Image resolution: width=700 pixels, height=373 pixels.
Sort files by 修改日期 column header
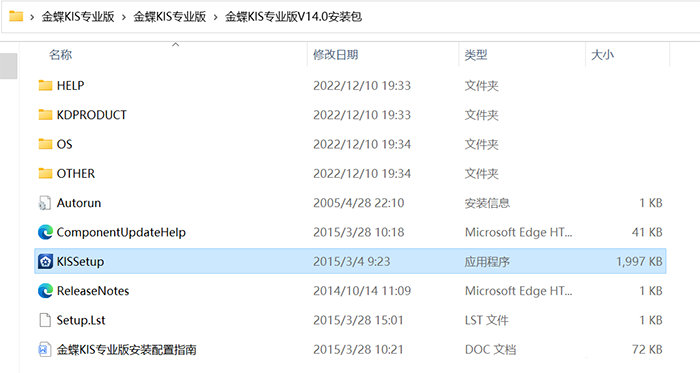coord(336,55)
